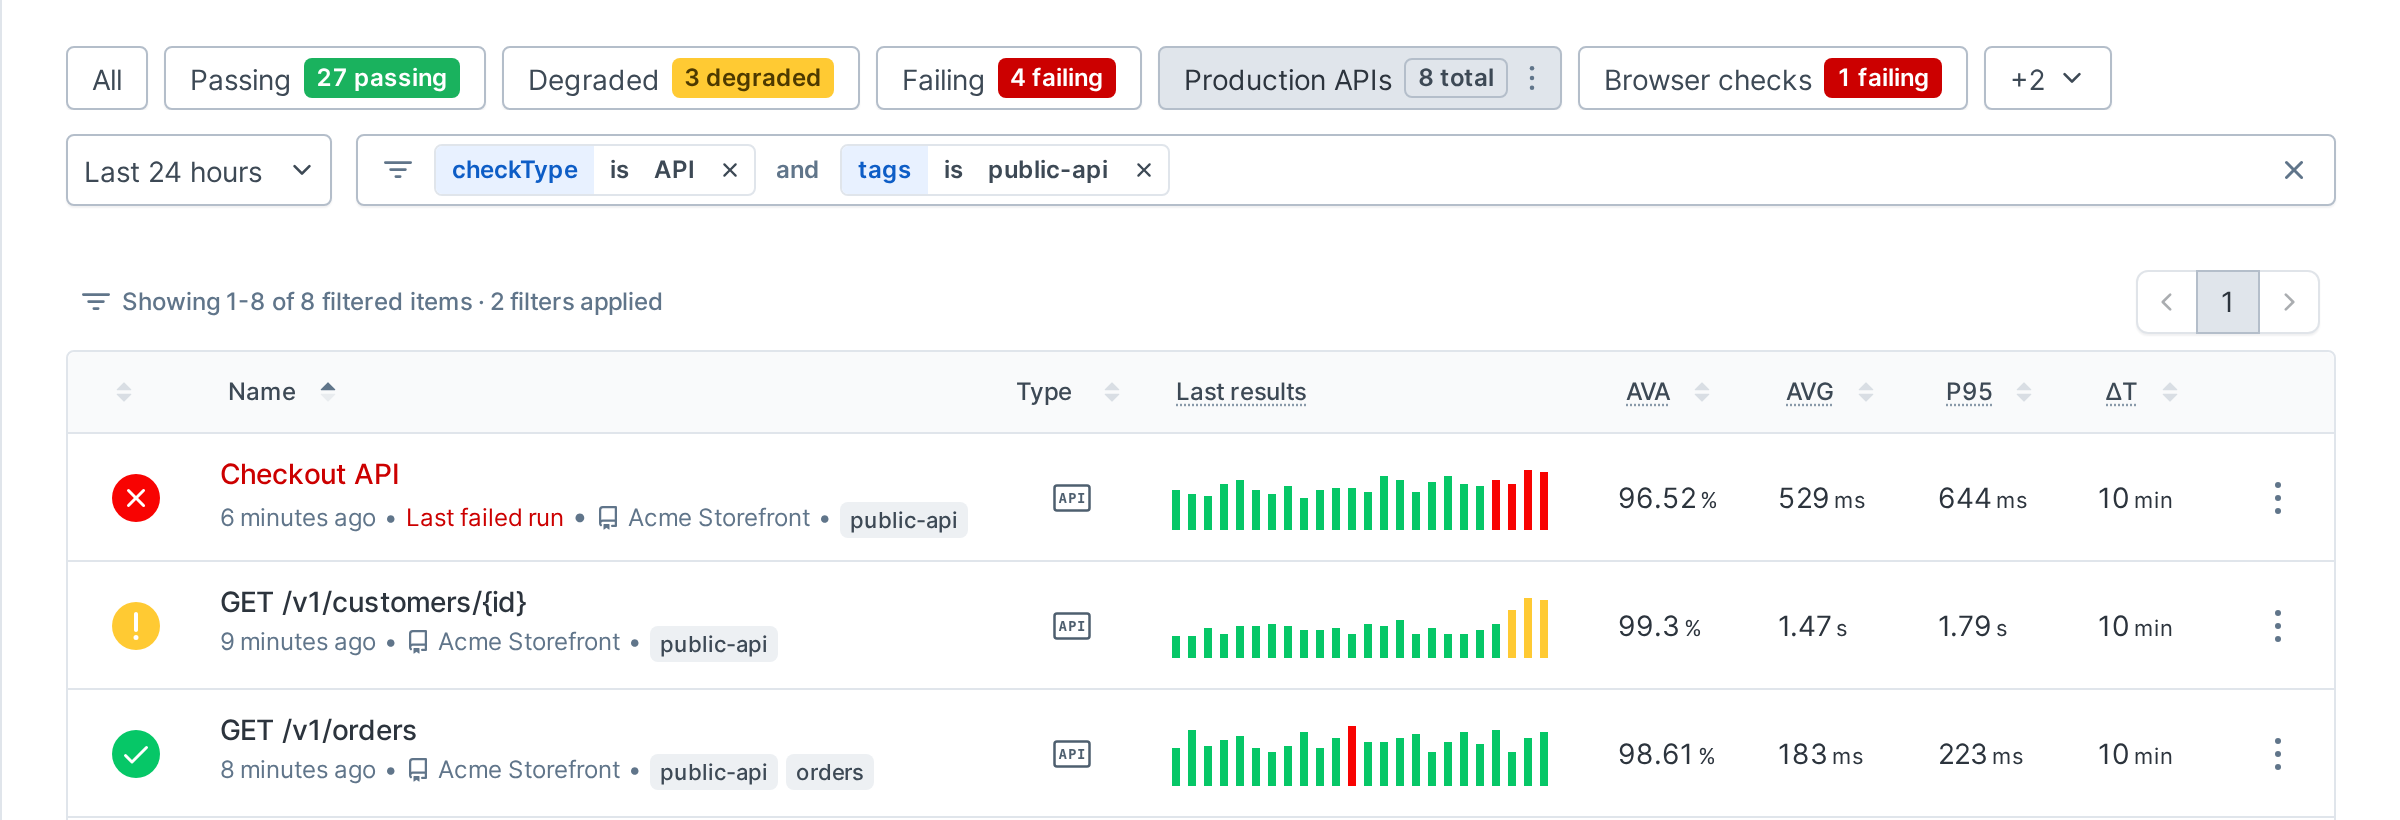2400x820 pixels.
Task: Remove the checkType is API filter
Action: tap(730, 170)
